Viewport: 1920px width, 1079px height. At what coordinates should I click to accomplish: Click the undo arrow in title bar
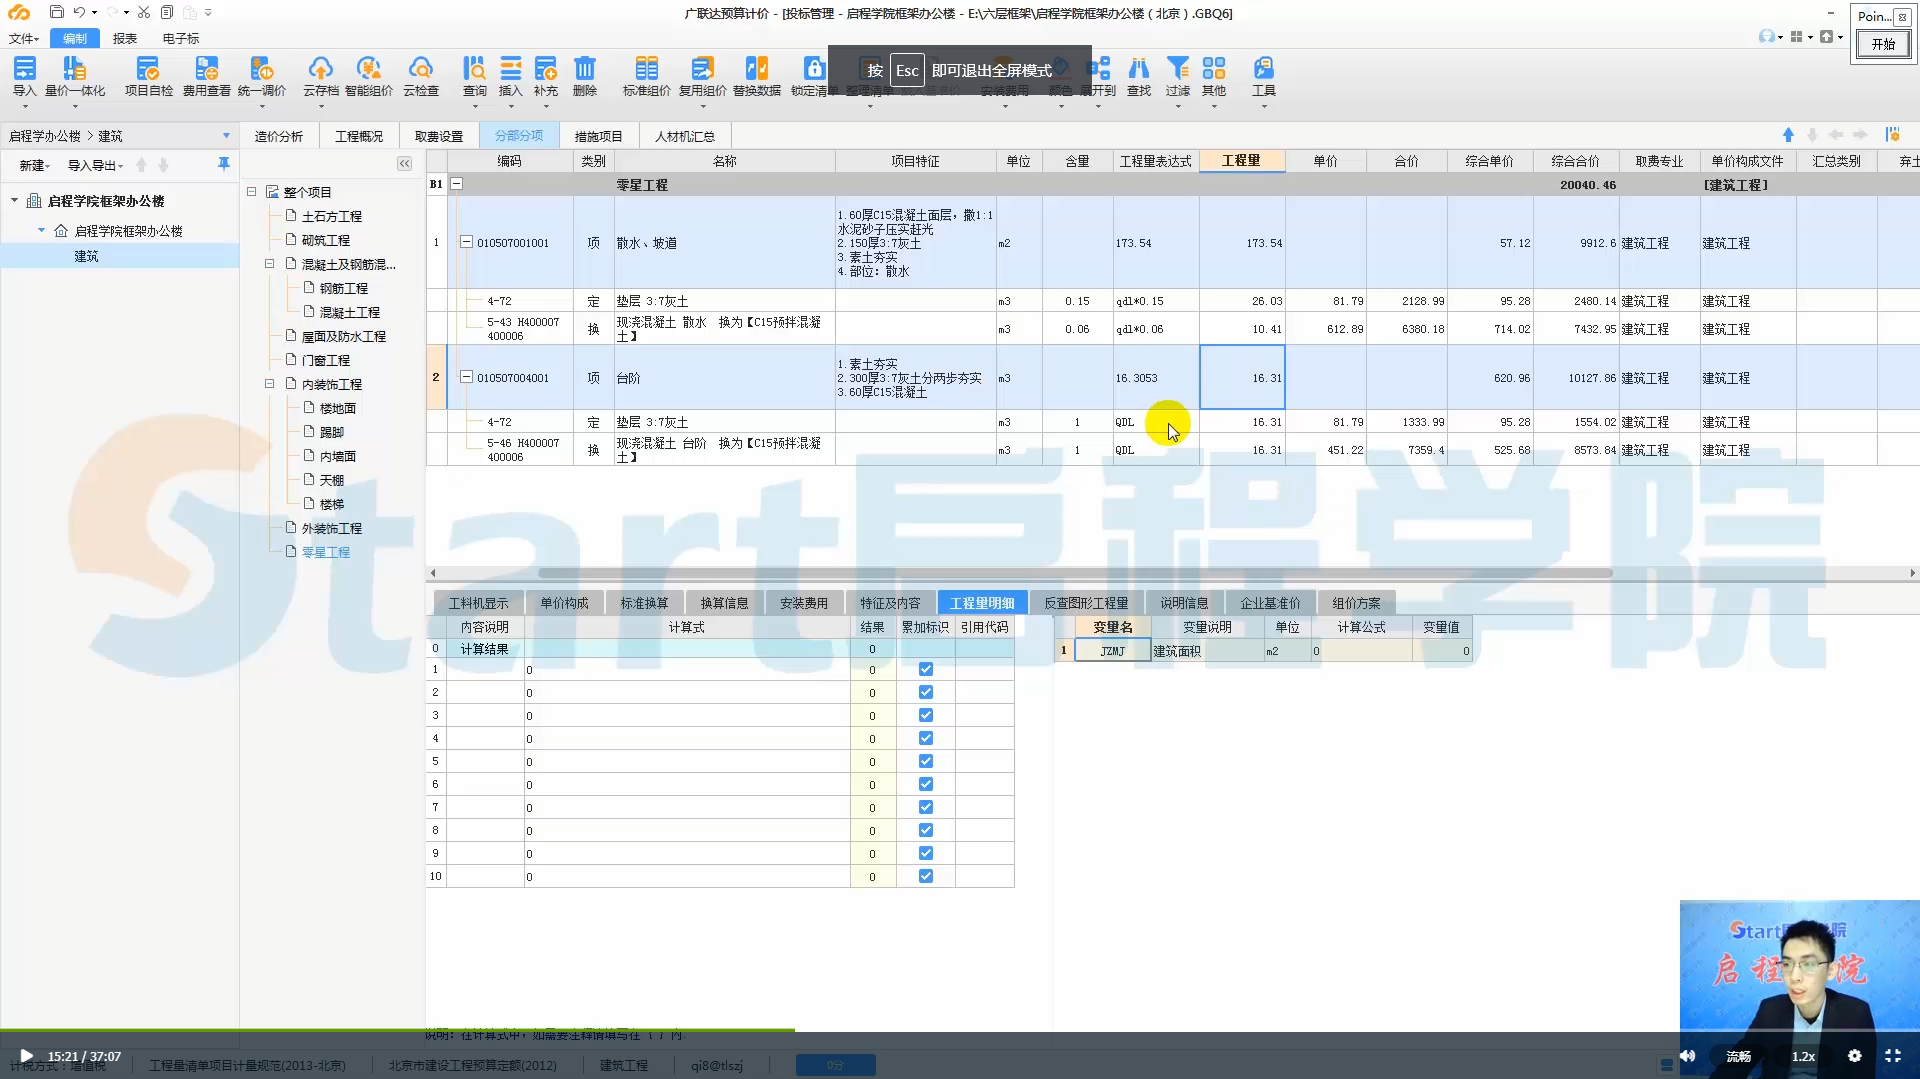(79, 13)
